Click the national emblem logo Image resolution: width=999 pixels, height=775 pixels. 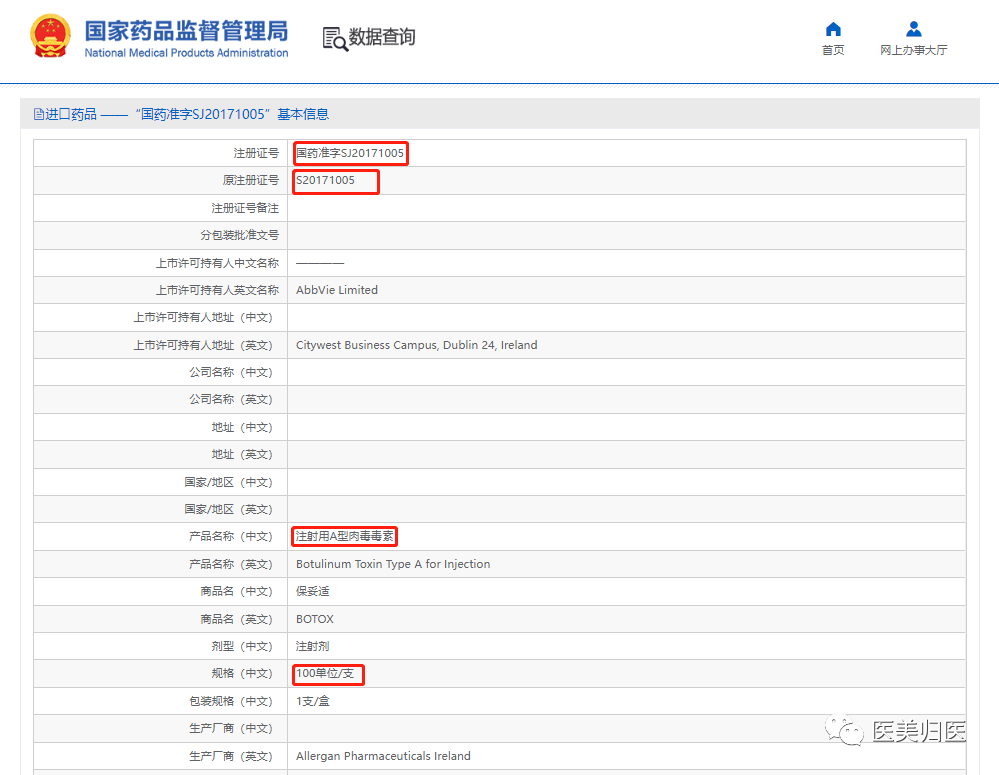[50, 36]
